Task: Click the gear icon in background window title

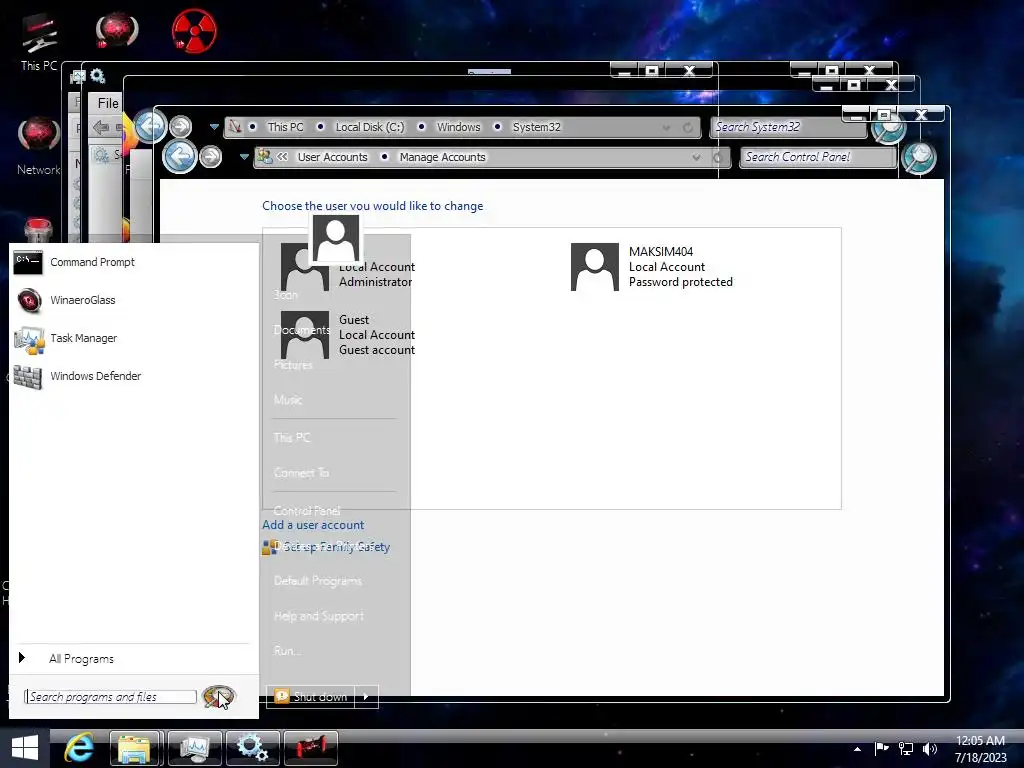Action: [98, 76]
